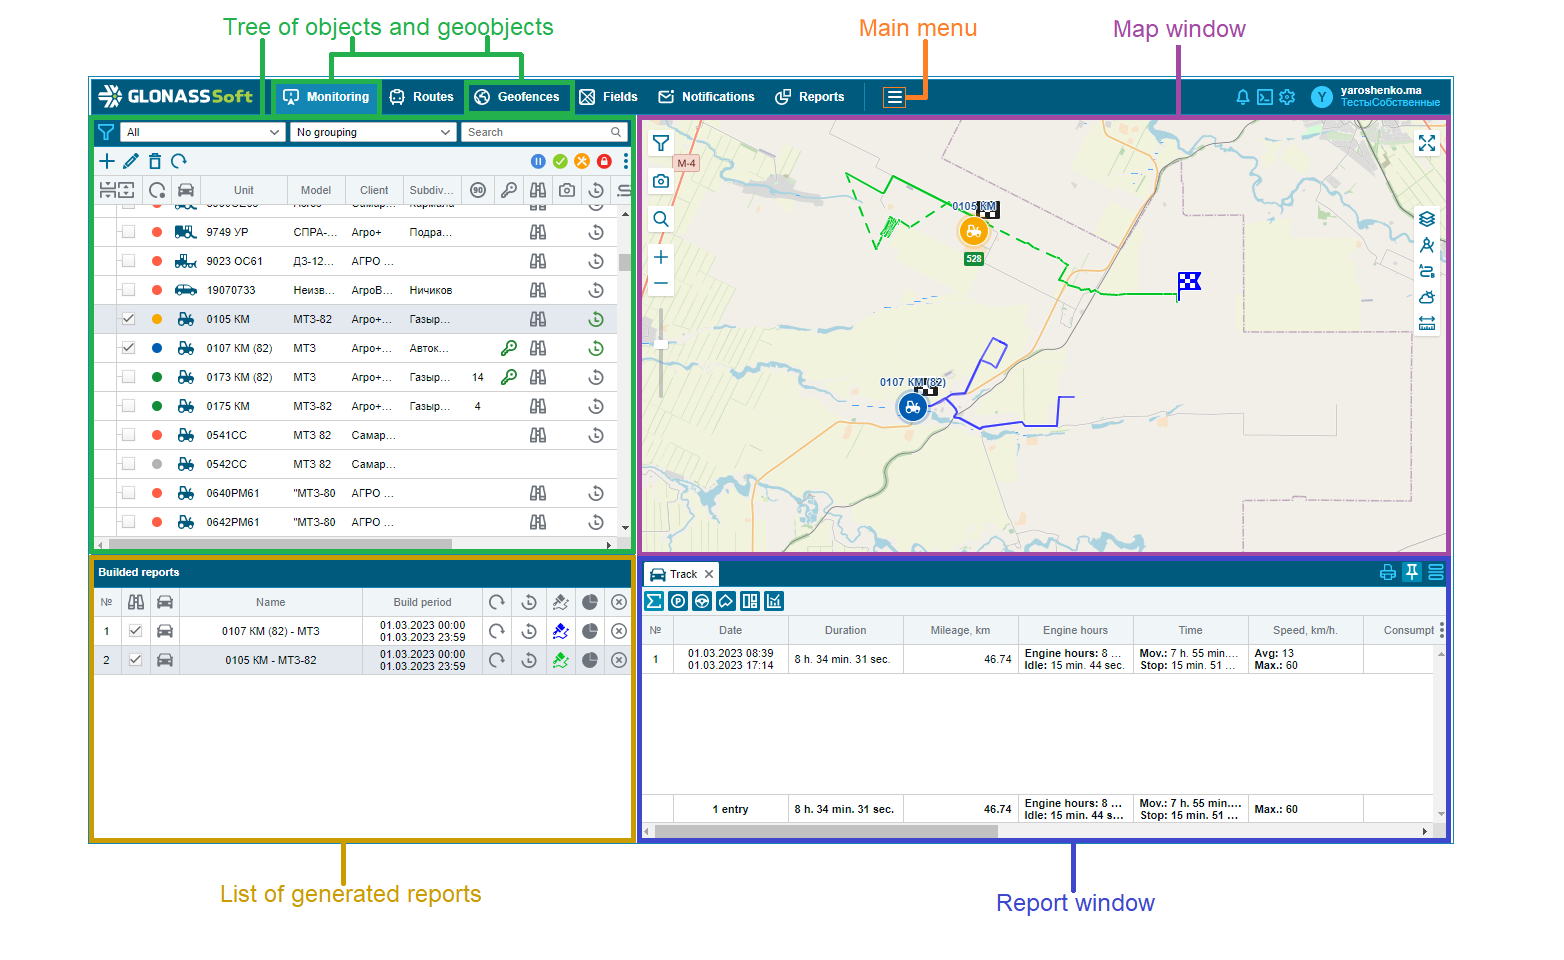Viewport: 1564px width, 960px height.
Task: Zoom in the map with the plus button
Action: (x=661, y=257)
